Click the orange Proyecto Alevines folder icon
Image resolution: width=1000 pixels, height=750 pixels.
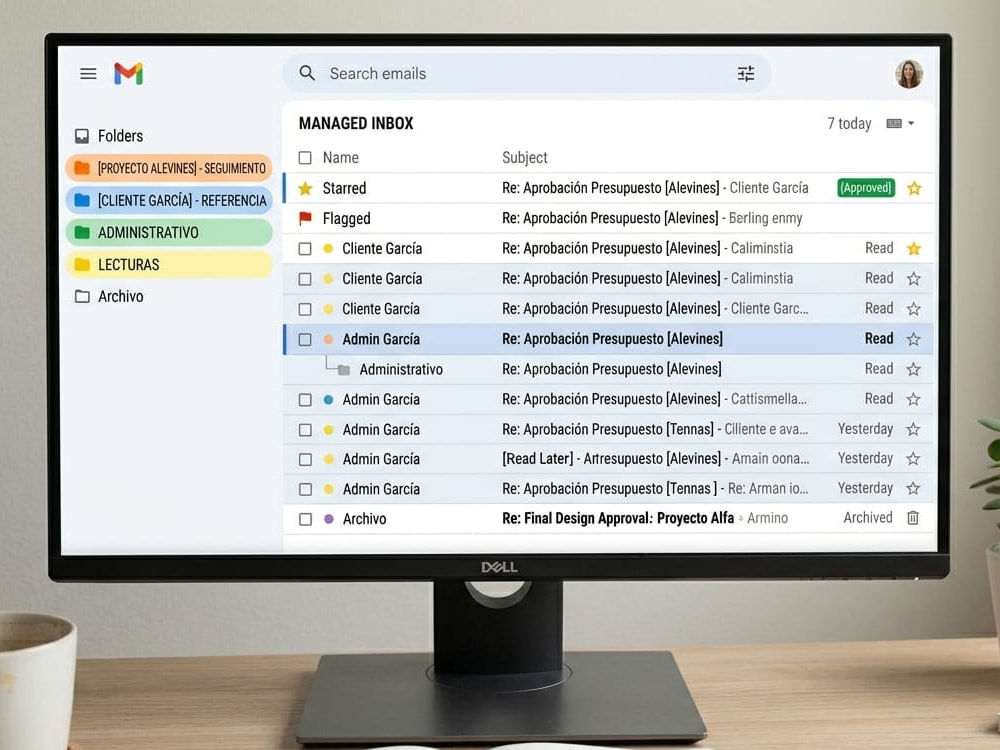click(82, 168)
